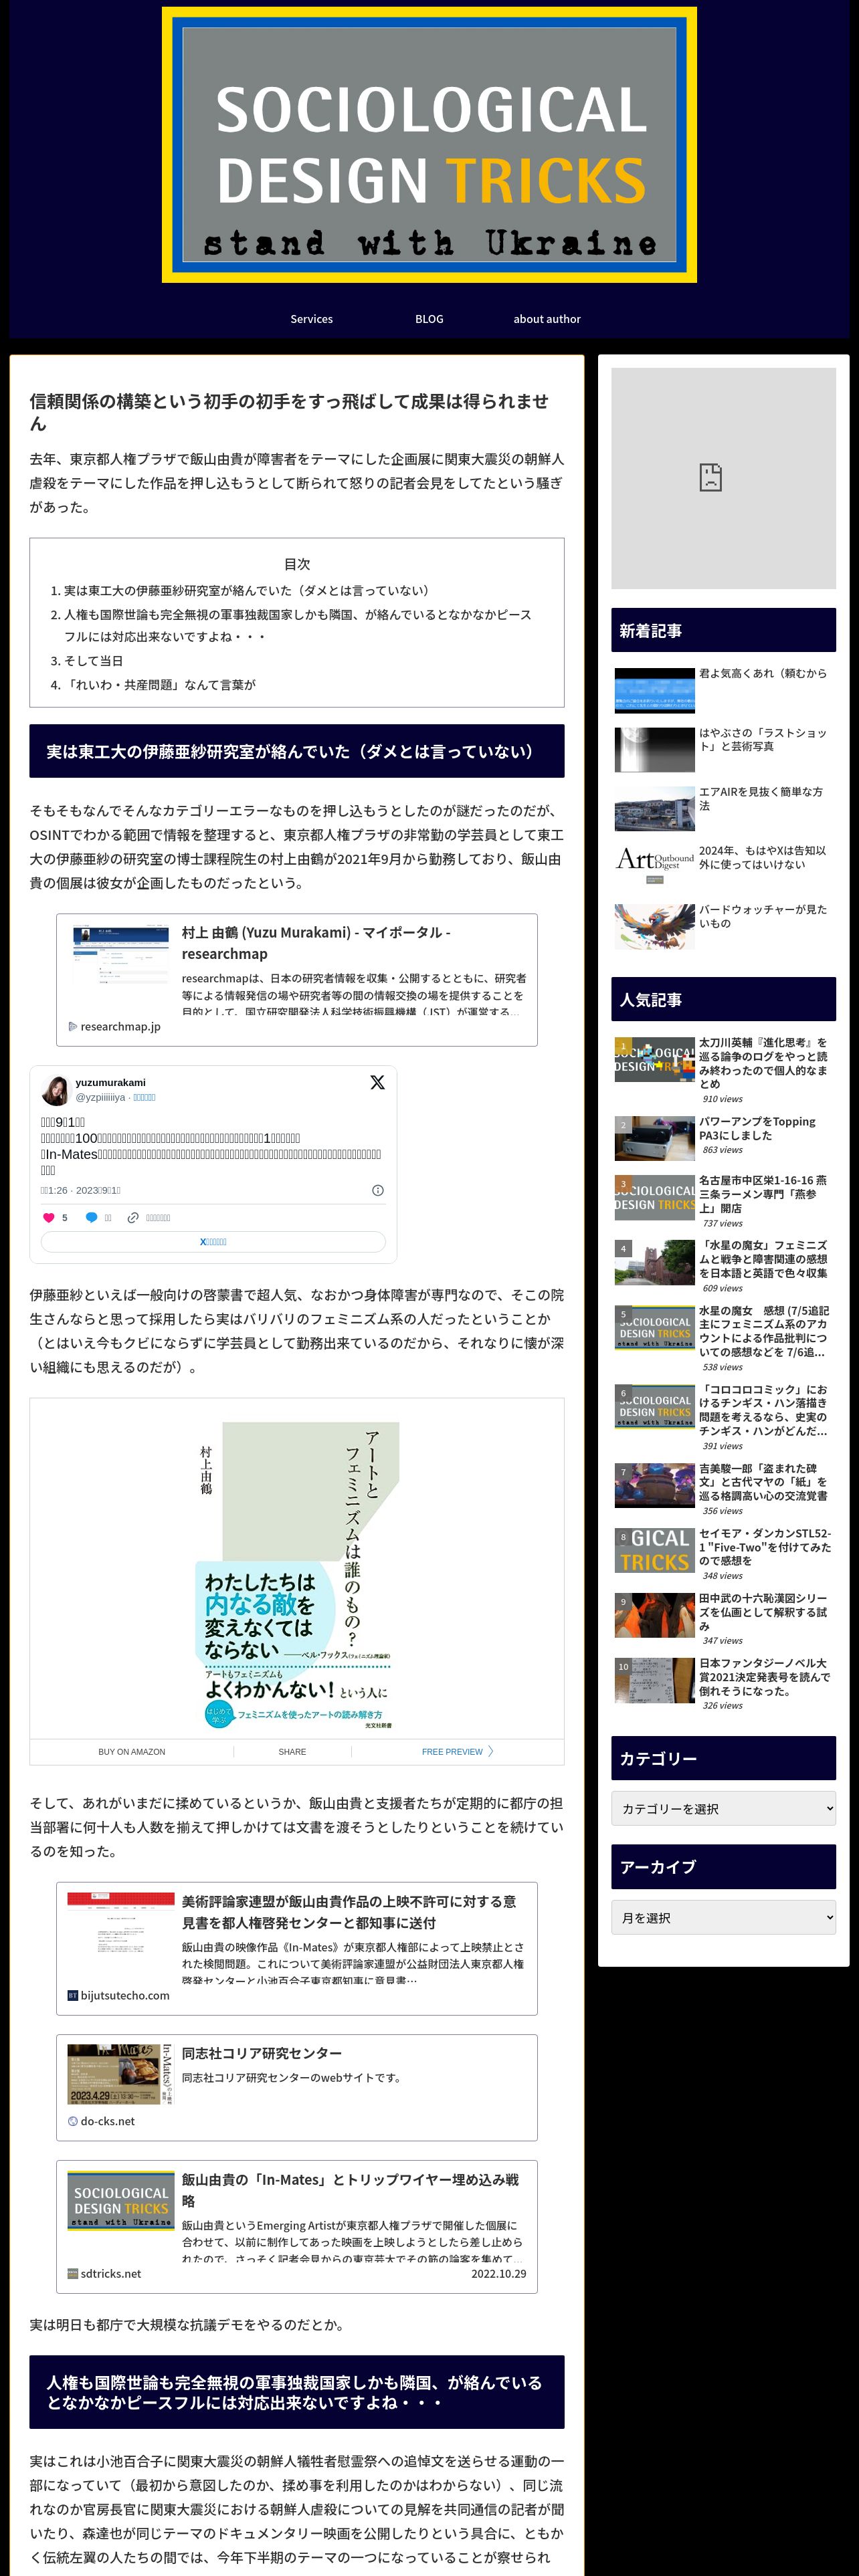Open the 村上由鶴 researchmap link card
The height and width of the screenshot is (2576, 859).
(x=297, y=980)
